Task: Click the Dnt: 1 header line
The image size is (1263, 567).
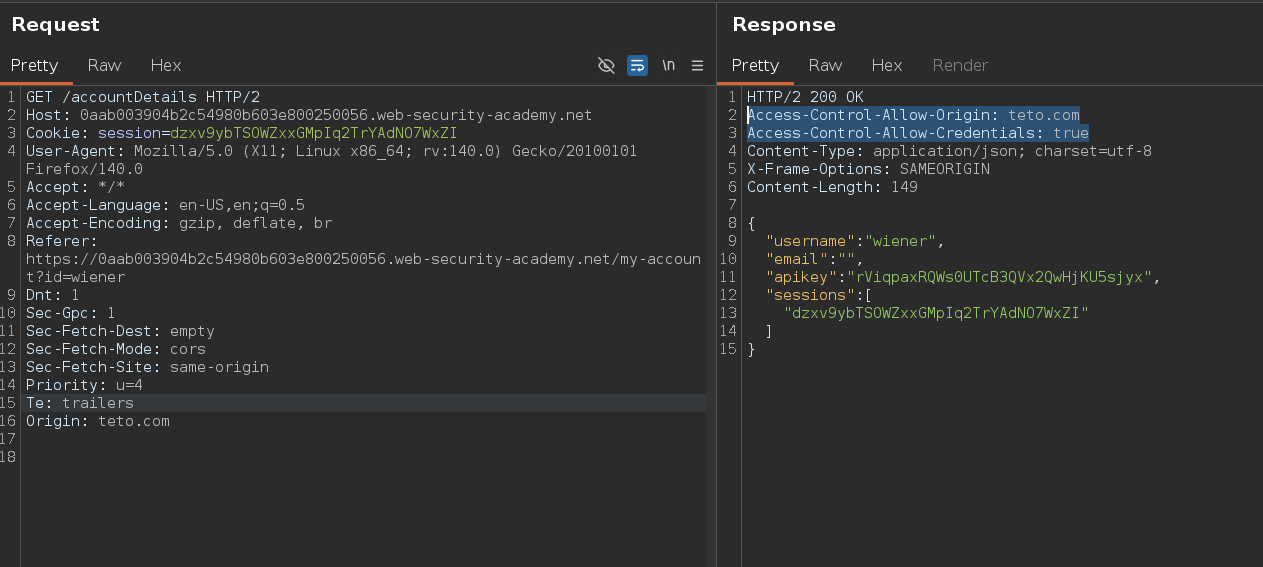Action: click(x=53, y=295)
